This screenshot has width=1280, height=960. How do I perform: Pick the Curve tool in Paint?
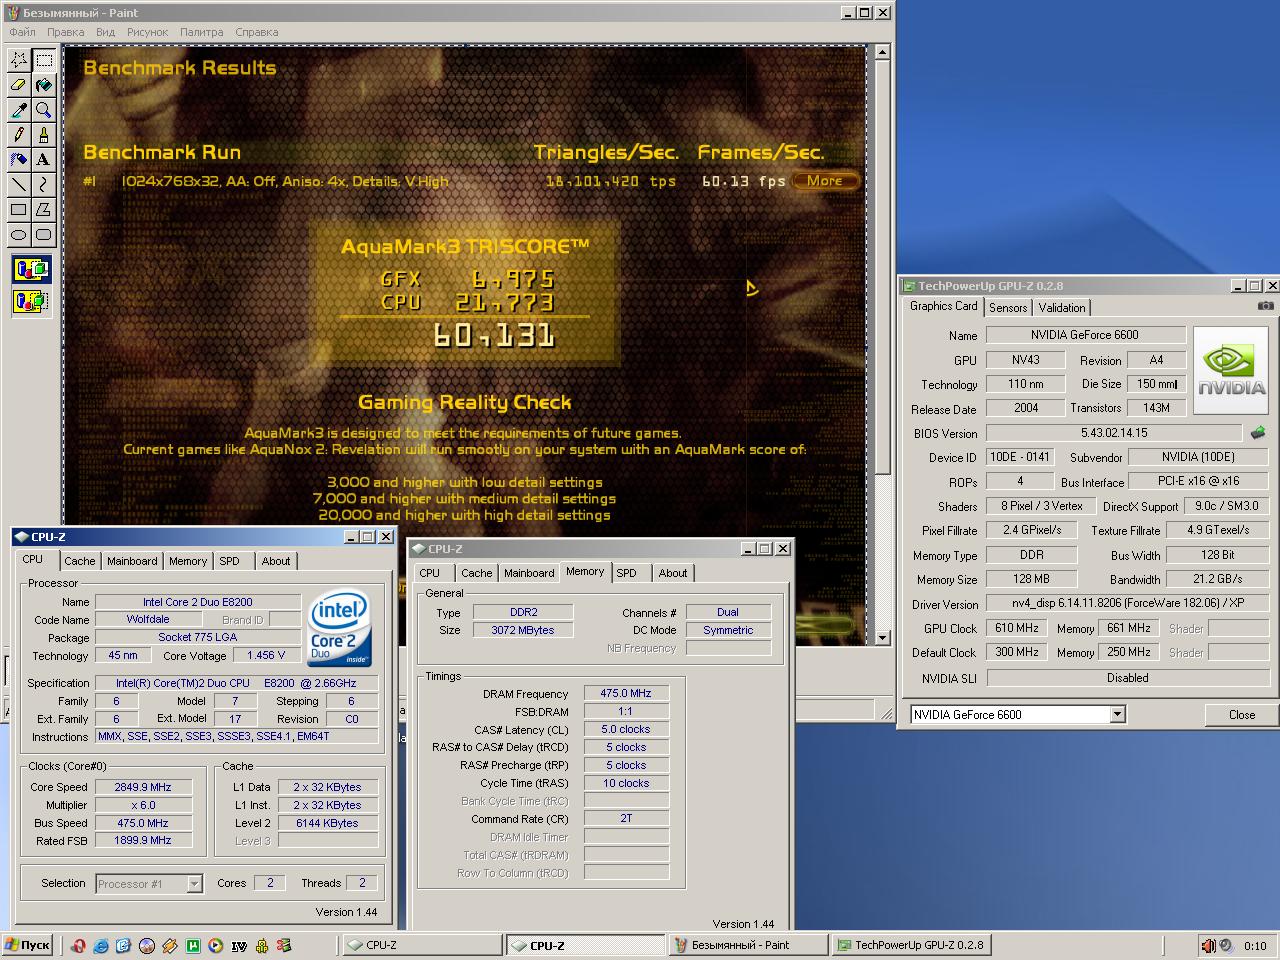44,185
